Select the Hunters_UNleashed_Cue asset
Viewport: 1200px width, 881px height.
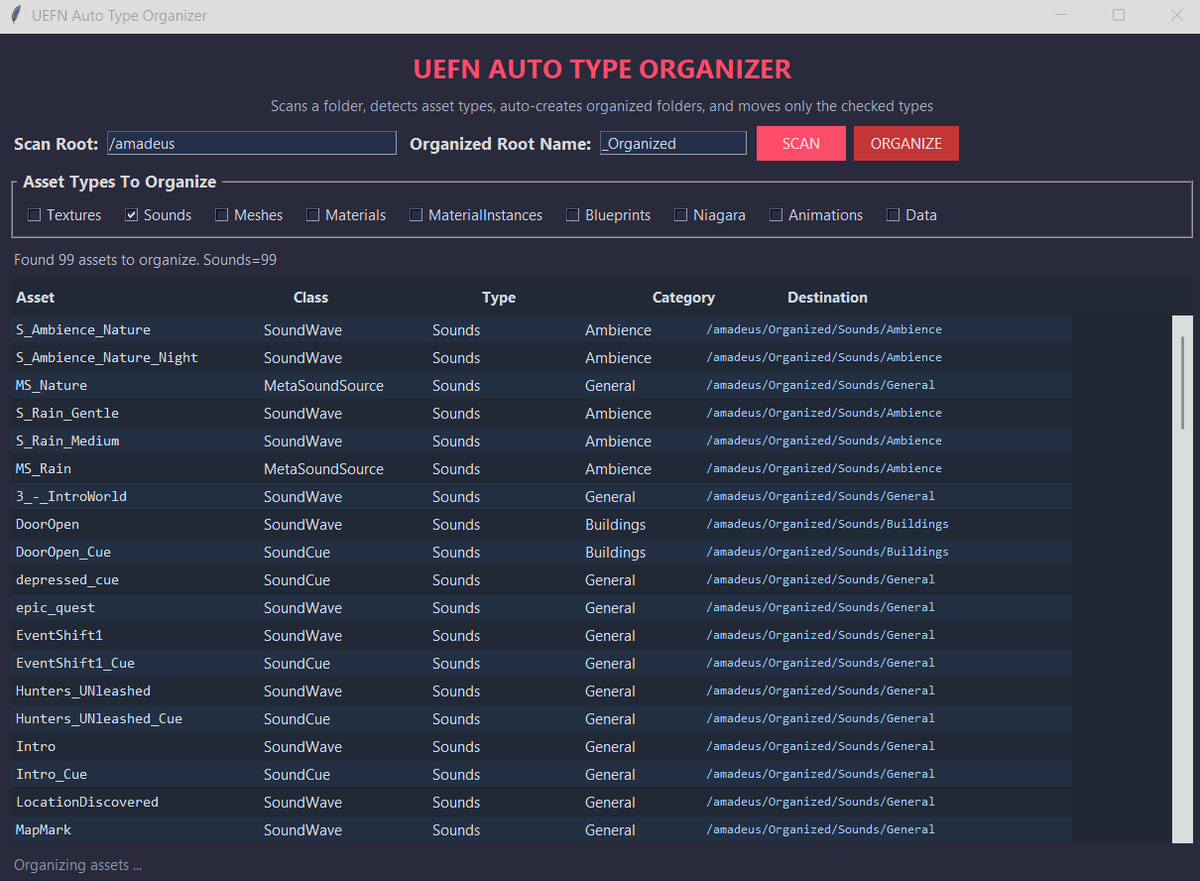point(542,719)
